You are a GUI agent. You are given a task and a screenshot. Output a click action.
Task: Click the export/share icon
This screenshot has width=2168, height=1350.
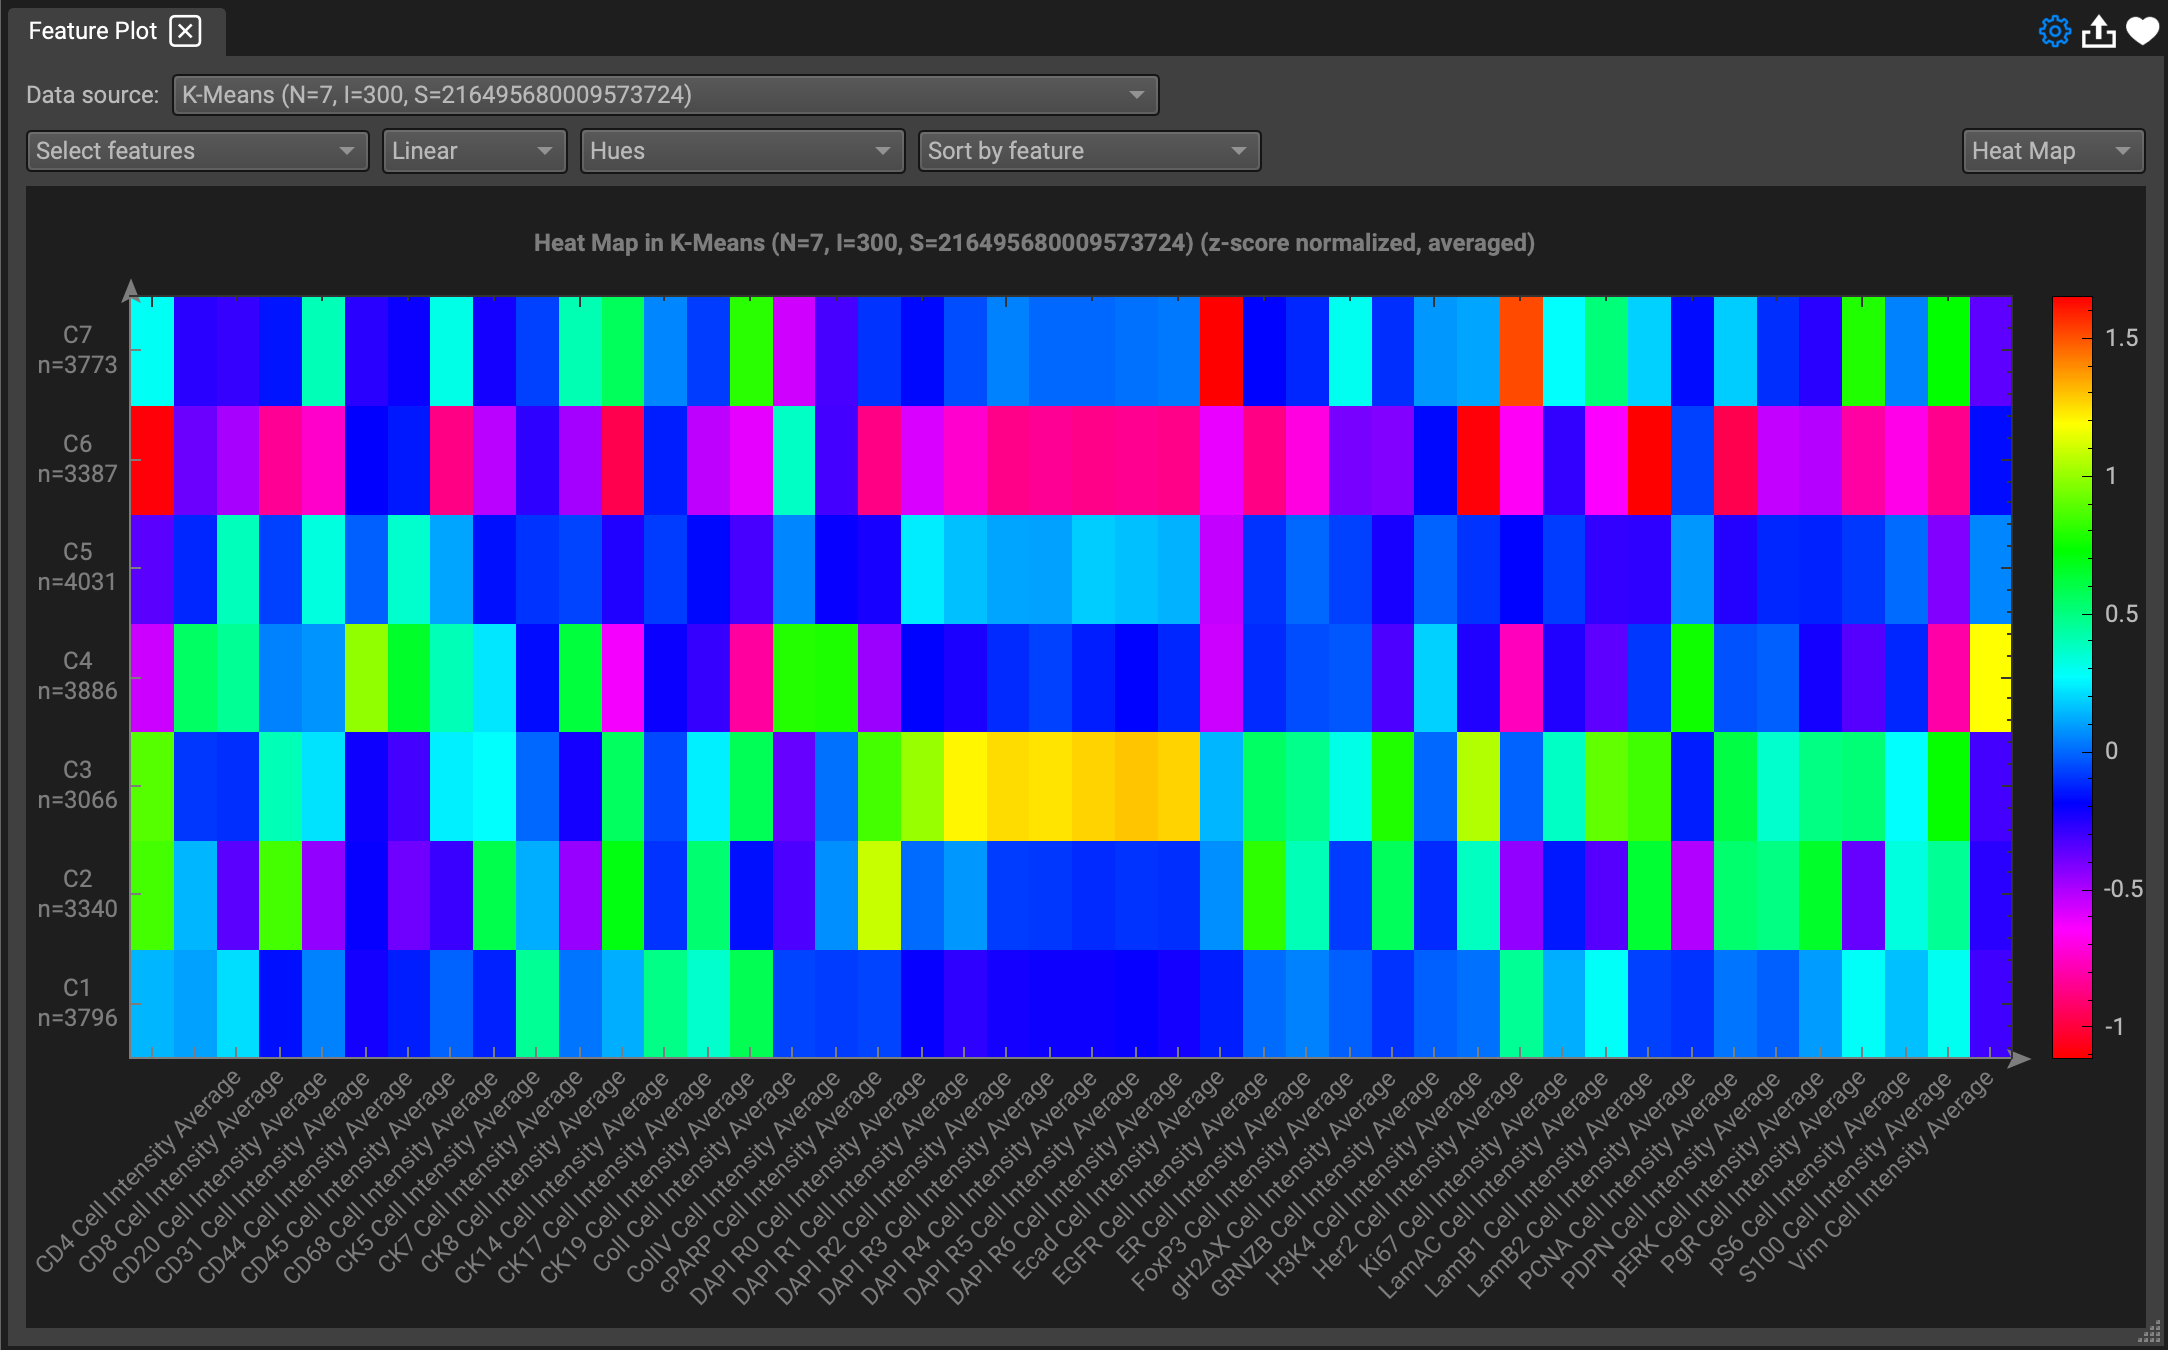[x=2098, y=31]
